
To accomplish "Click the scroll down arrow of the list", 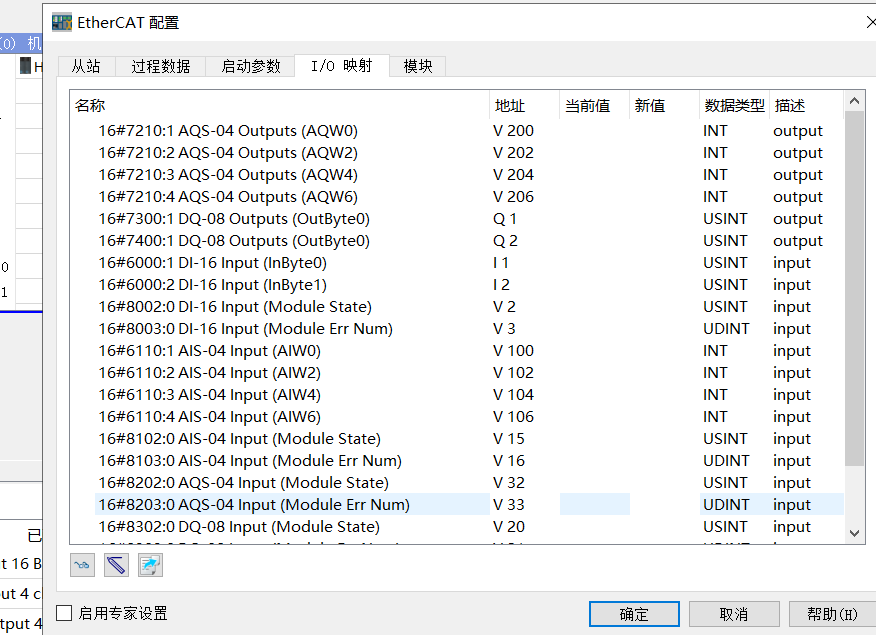I will 854,533.
